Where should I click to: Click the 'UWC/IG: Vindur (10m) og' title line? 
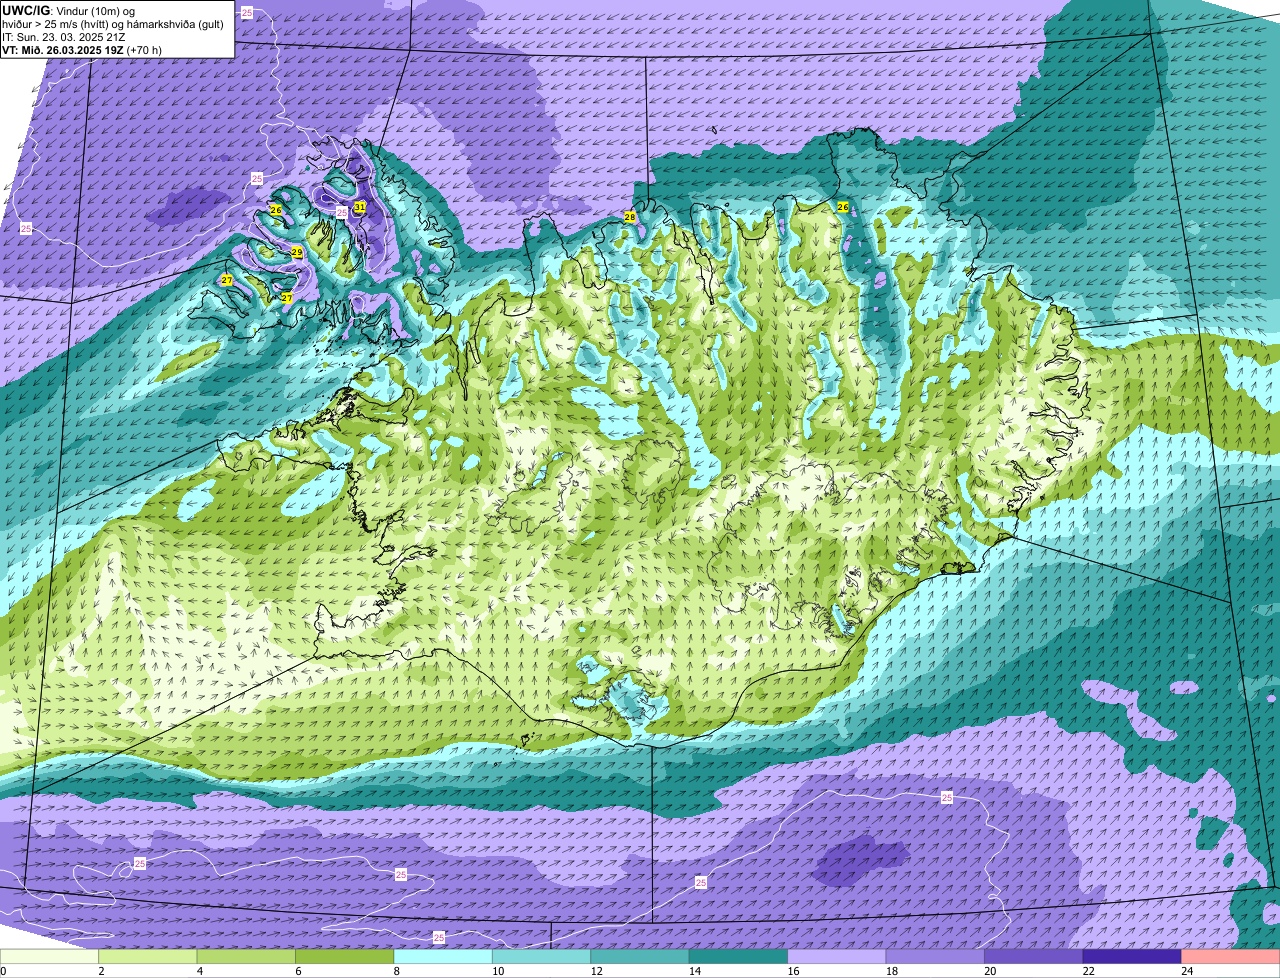pyautogui.click(x=68, y=10)
